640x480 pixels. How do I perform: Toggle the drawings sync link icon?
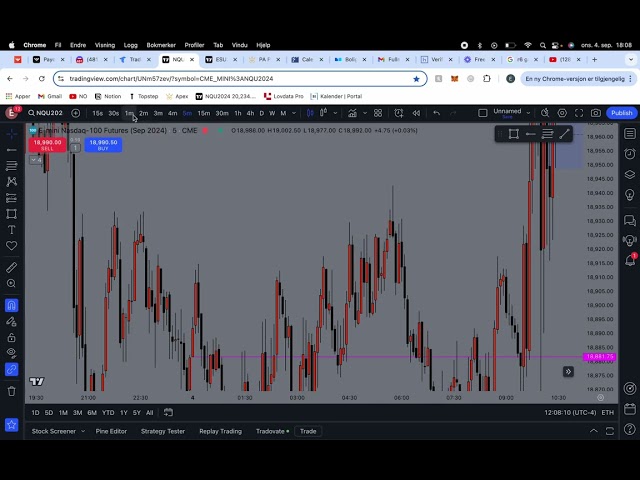pyautogui.click(x=11, y=369)
